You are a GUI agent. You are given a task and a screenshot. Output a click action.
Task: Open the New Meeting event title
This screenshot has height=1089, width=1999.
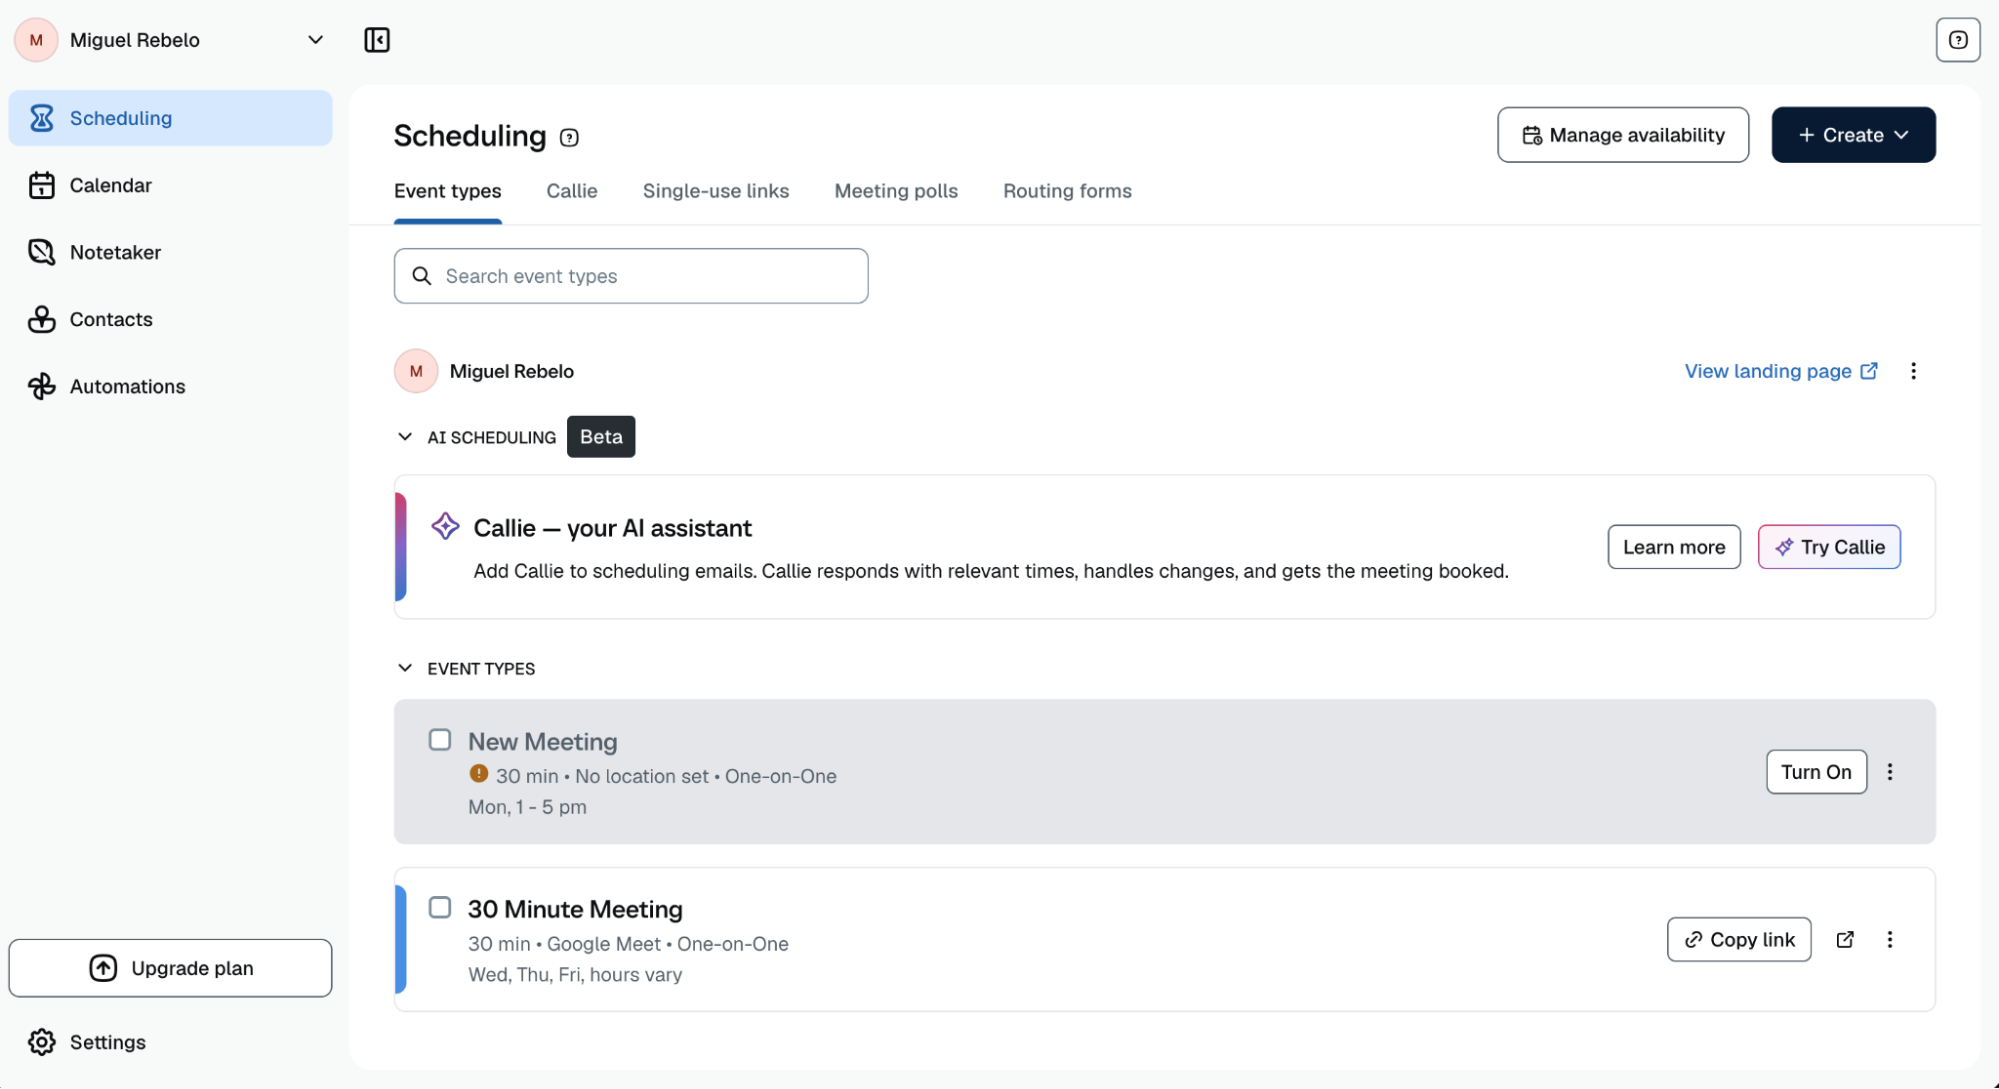coord(543,742)
